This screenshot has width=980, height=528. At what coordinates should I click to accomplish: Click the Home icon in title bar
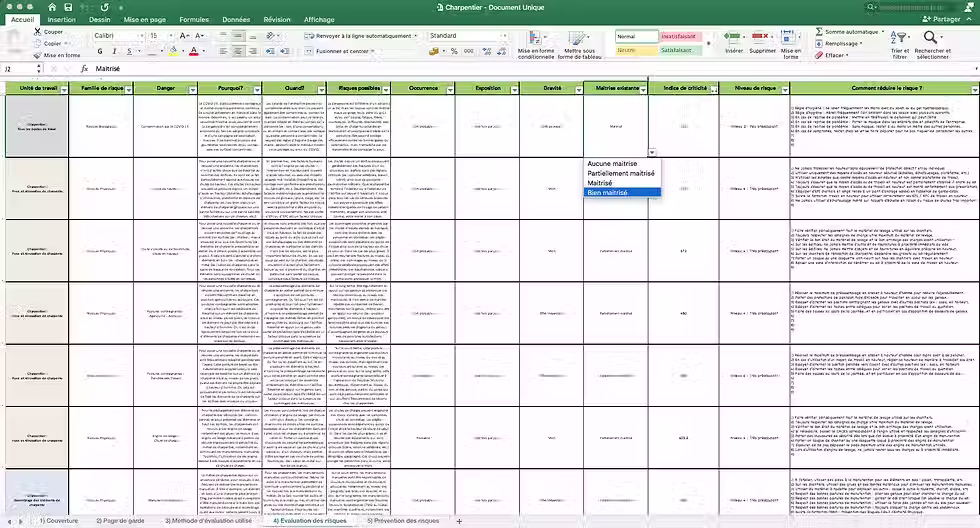coord(52,7)
